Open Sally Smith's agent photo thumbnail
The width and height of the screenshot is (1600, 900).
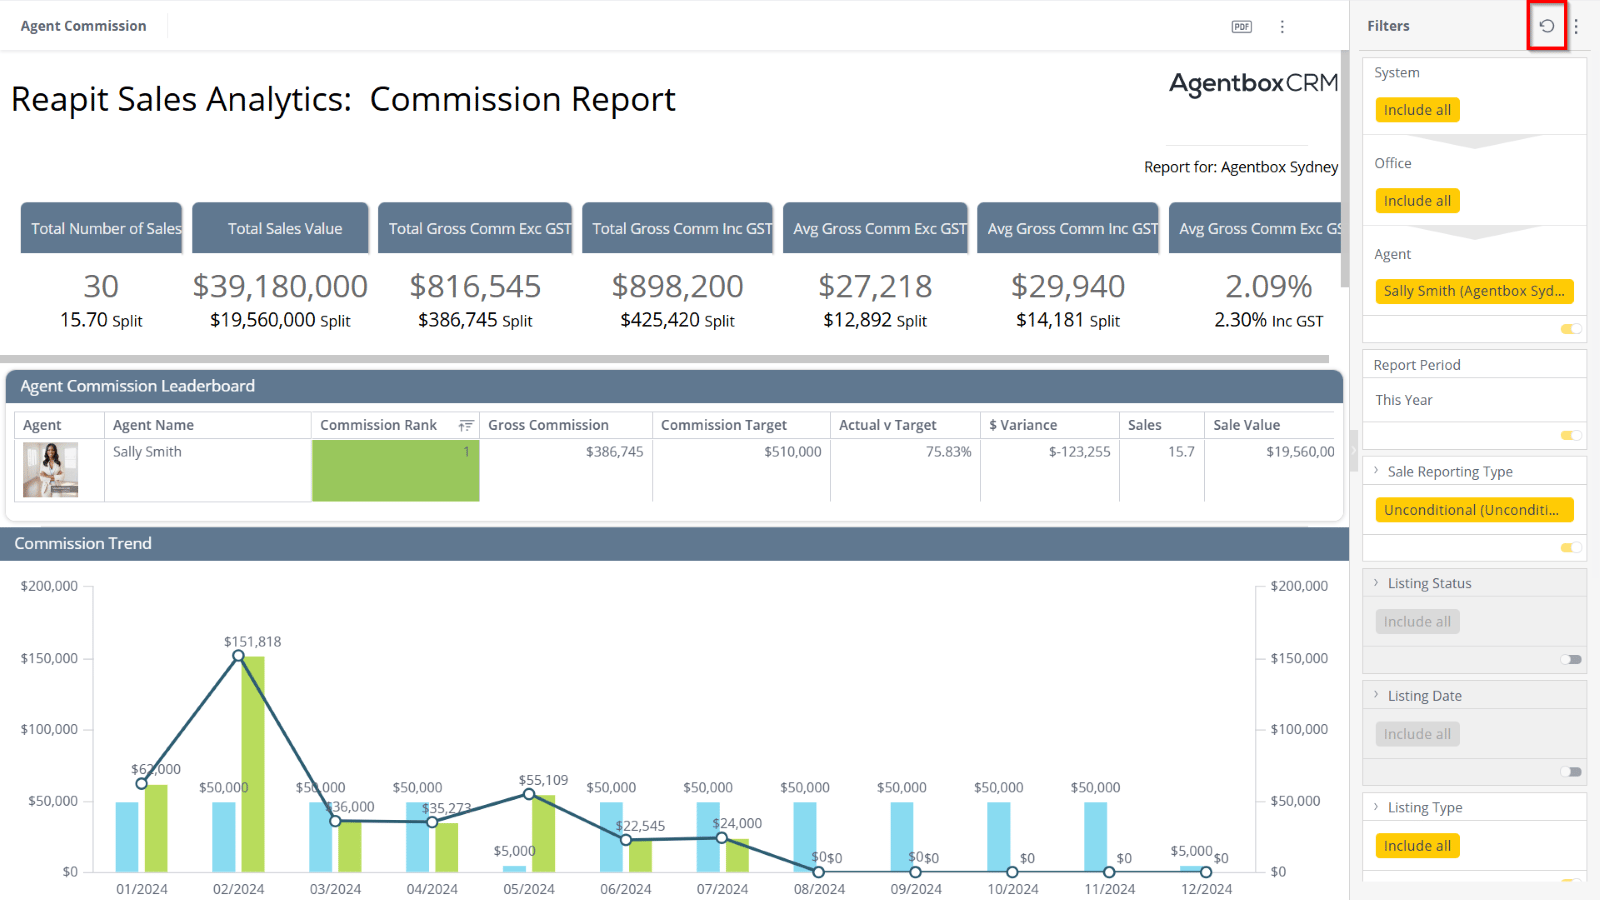pyautogui.click(x=51, y=470)
